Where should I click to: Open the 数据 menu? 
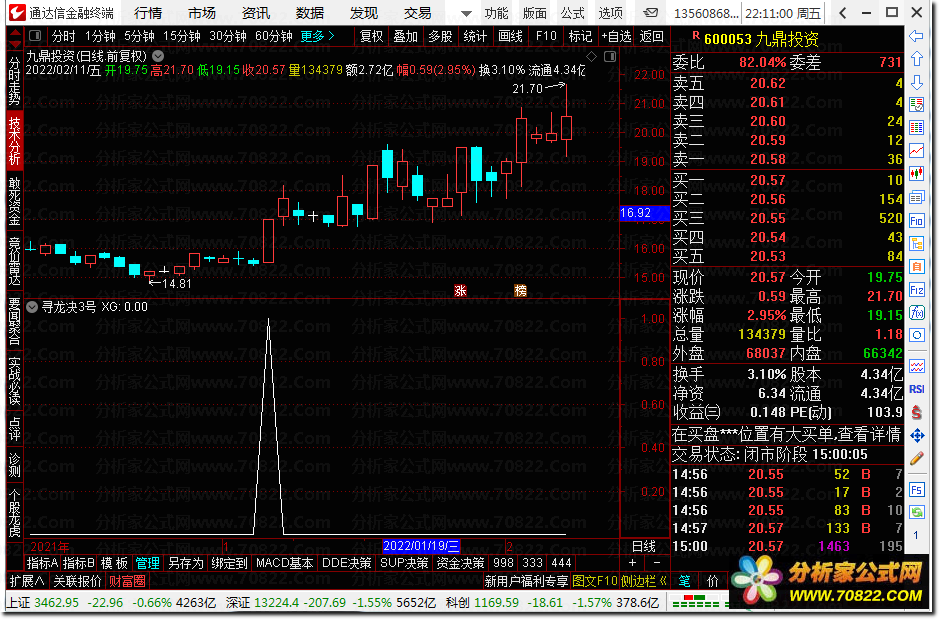coord(310,13)
